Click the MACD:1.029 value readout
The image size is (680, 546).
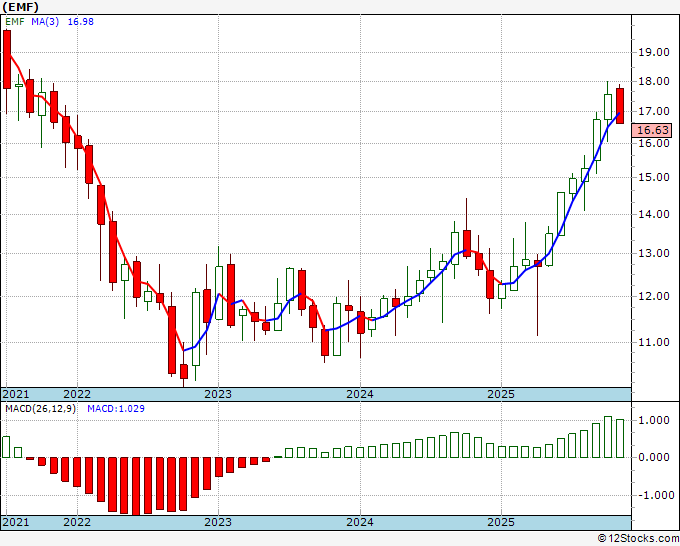coord(116,409)
